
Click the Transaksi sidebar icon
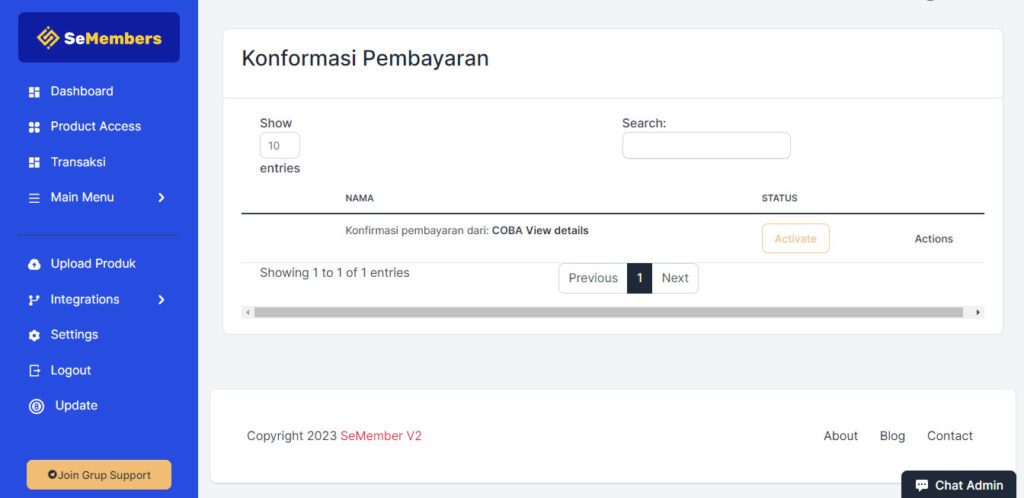tap(34, 162)
